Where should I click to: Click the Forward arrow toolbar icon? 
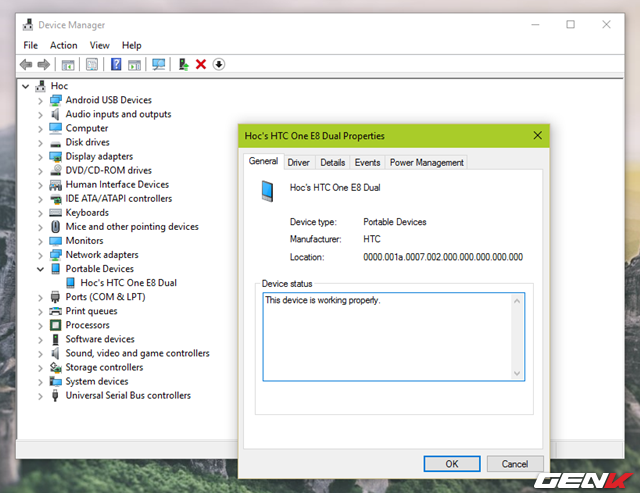click(x=44, y=64)
